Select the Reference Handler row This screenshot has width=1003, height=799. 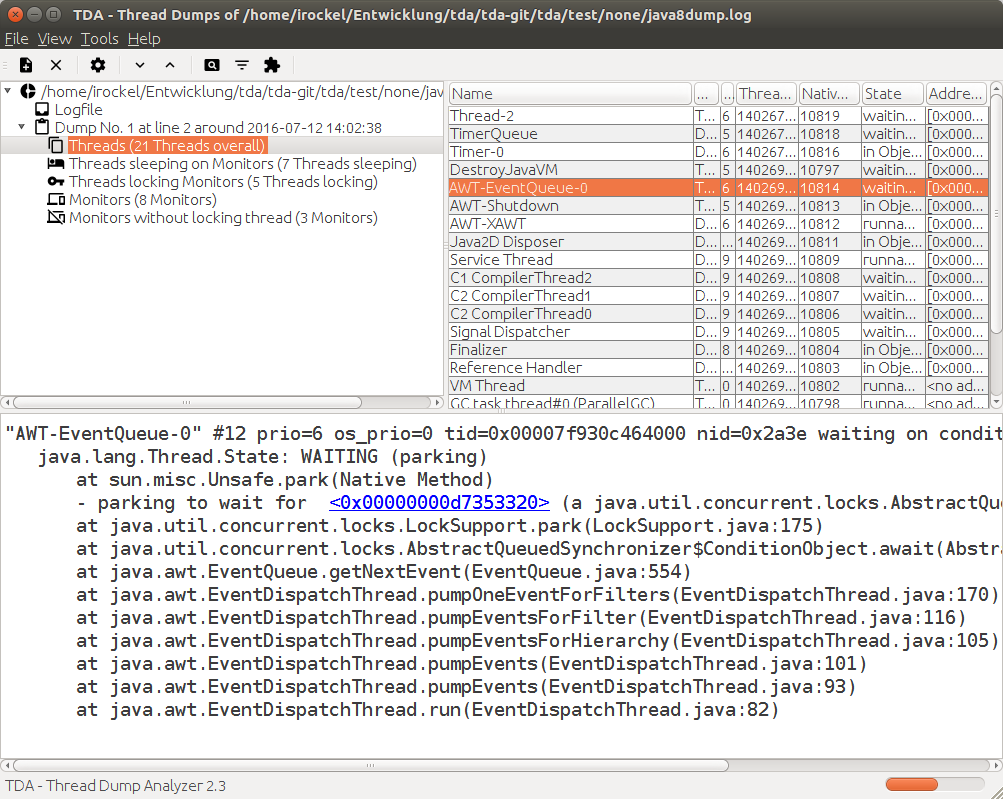[x=718, y=367]
